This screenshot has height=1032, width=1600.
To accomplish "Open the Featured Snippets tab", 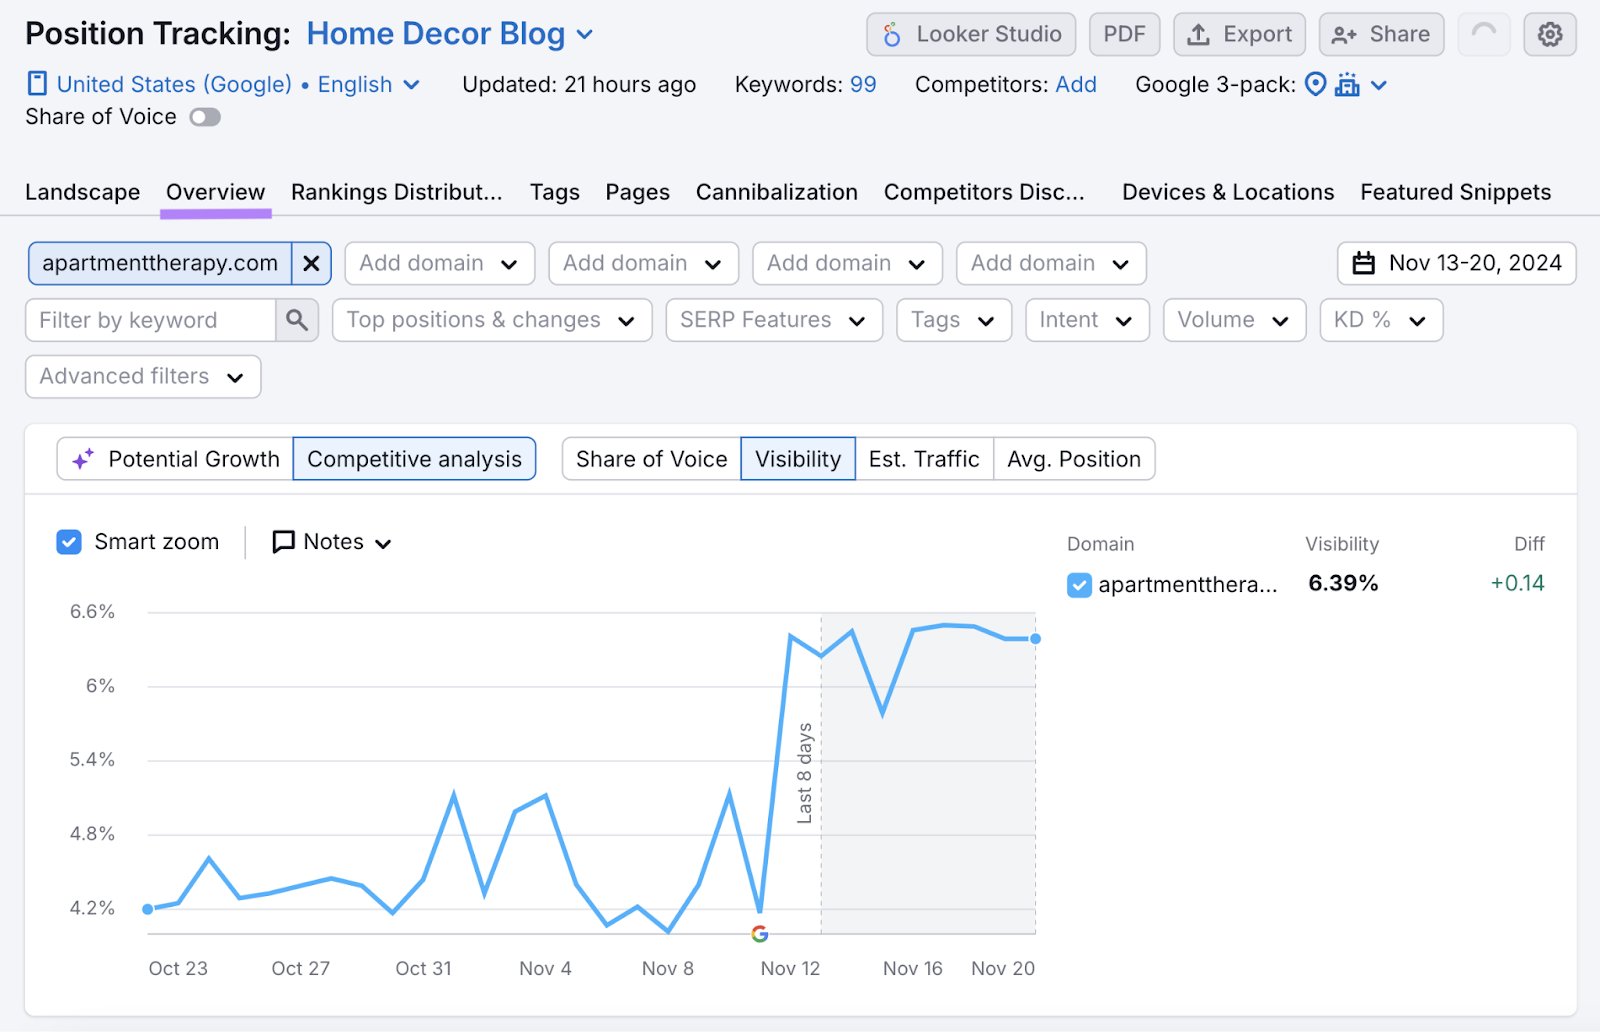I will click(1455, 192).
